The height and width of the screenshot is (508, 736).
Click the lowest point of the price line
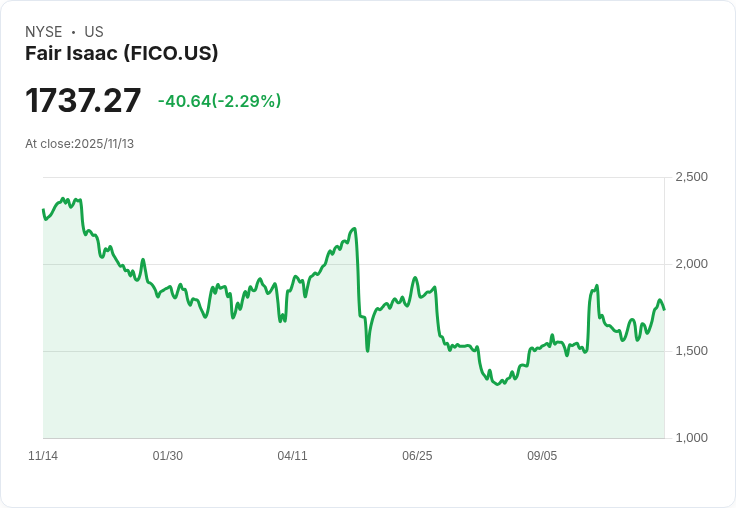pos(498,384)
